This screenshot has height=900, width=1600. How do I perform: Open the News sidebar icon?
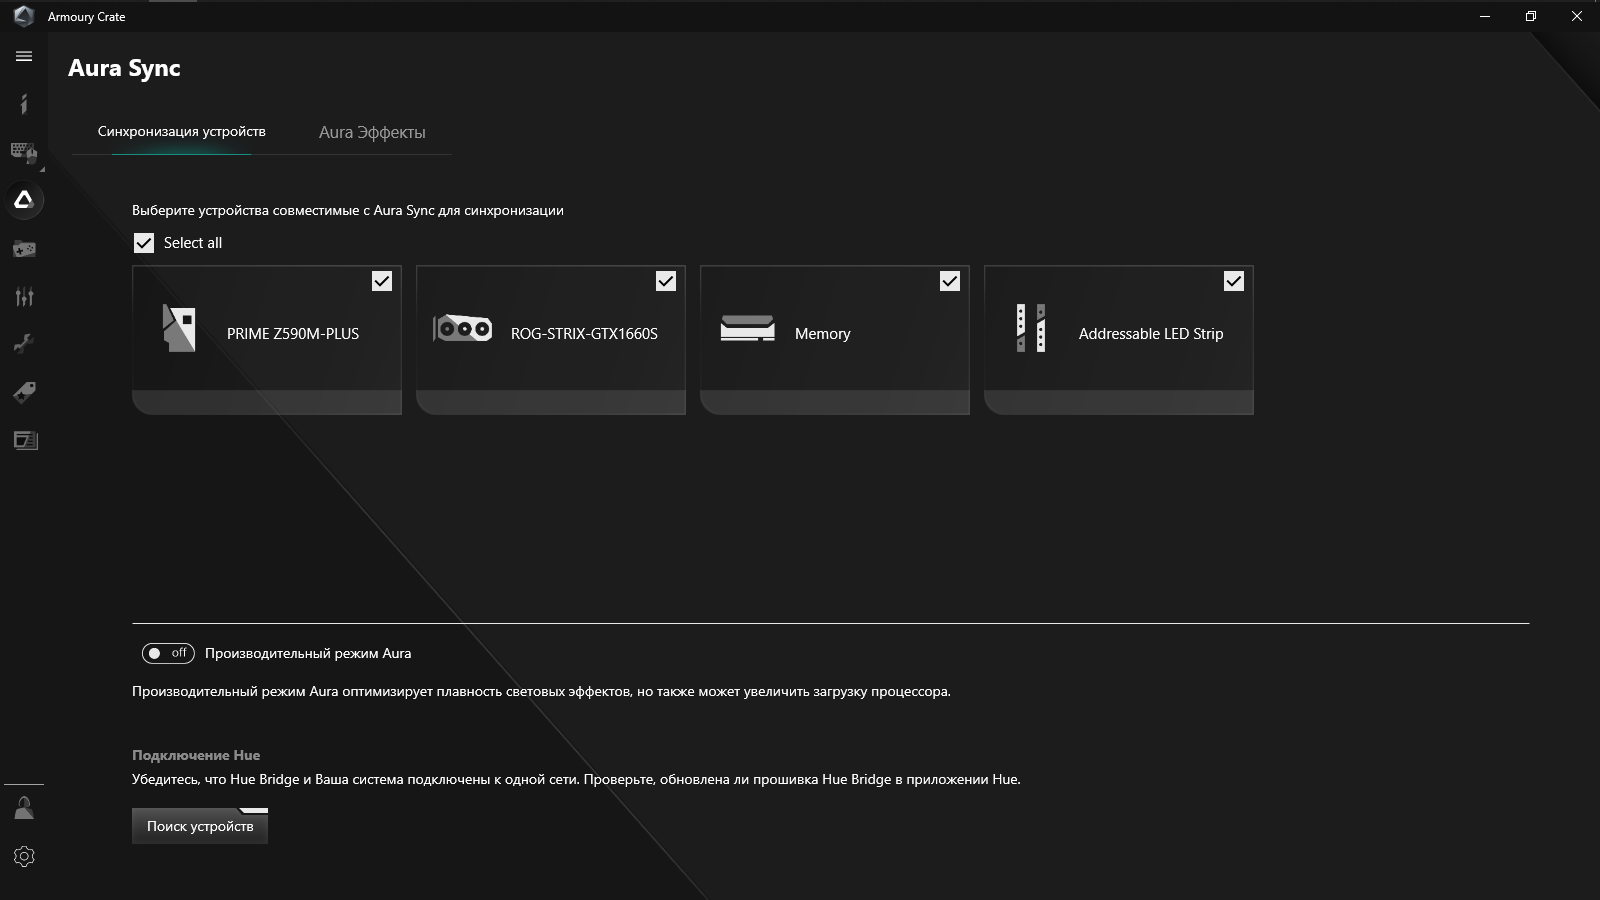[24, 440]
